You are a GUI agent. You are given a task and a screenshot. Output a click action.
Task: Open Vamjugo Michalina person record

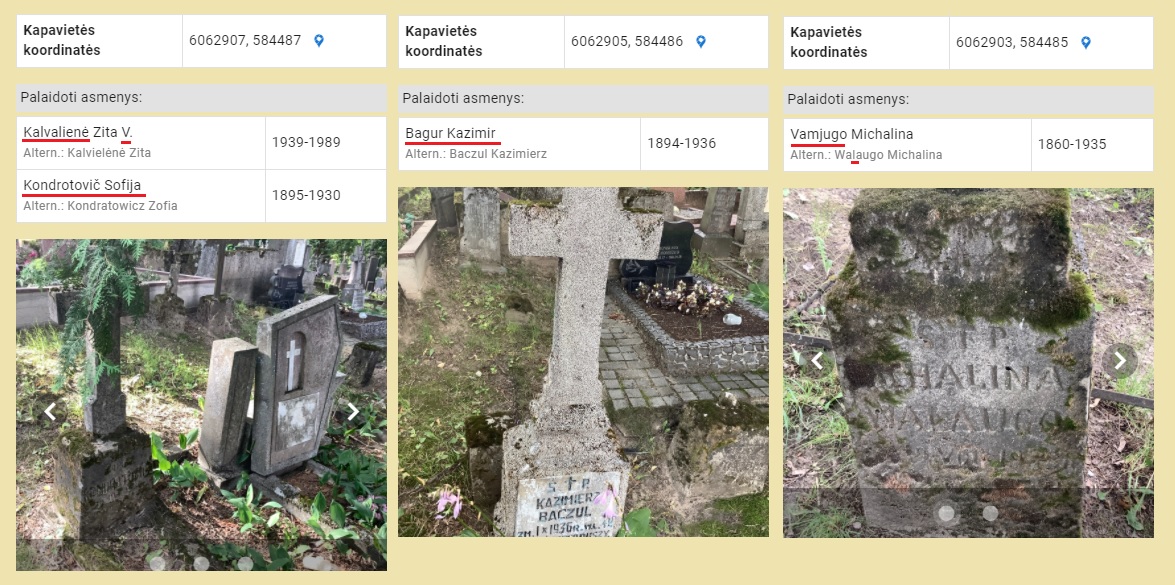click(x=852, y=135)
